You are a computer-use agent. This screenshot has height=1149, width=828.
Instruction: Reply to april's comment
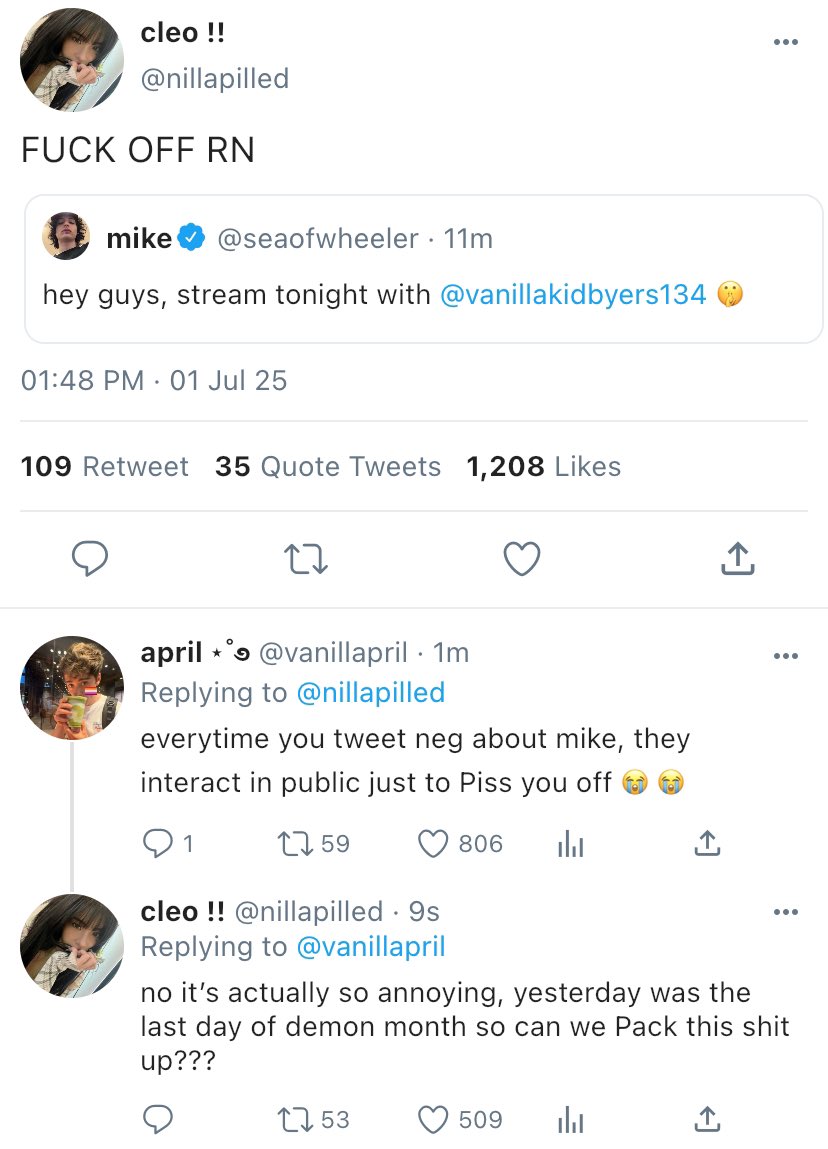tap(157, 845)
